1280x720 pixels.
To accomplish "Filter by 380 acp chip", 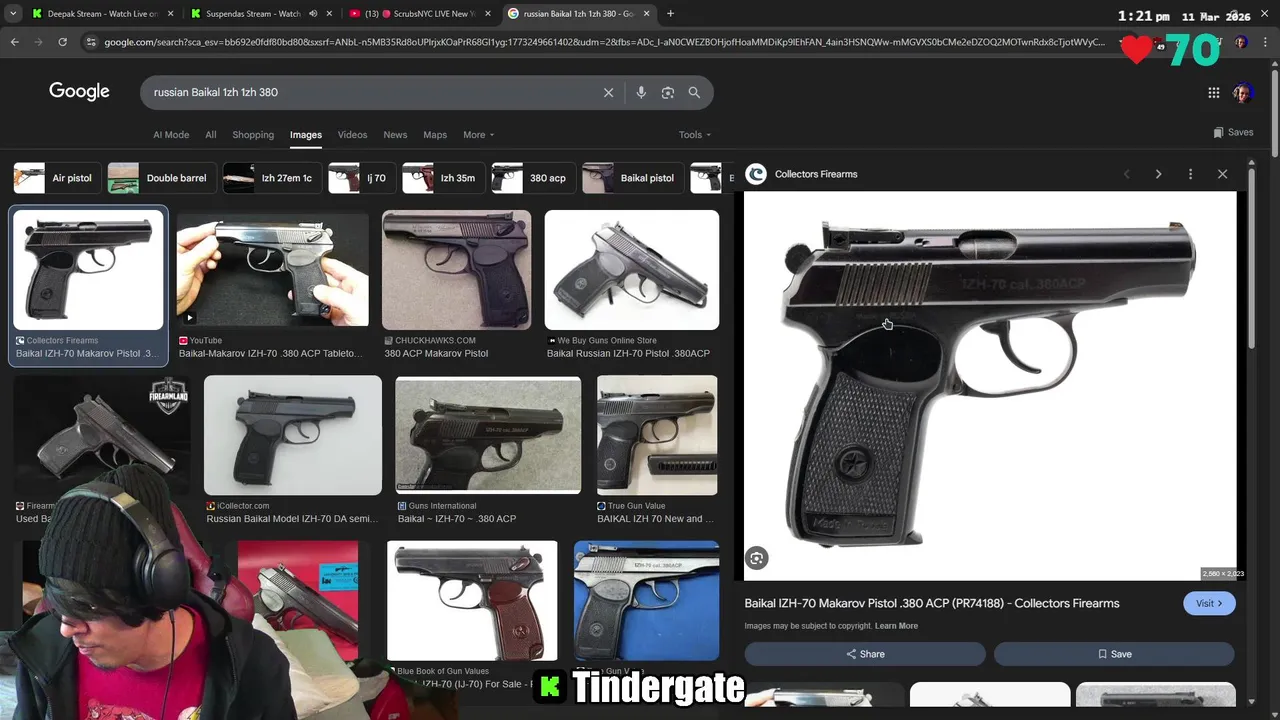I will (x=532, y=178).
